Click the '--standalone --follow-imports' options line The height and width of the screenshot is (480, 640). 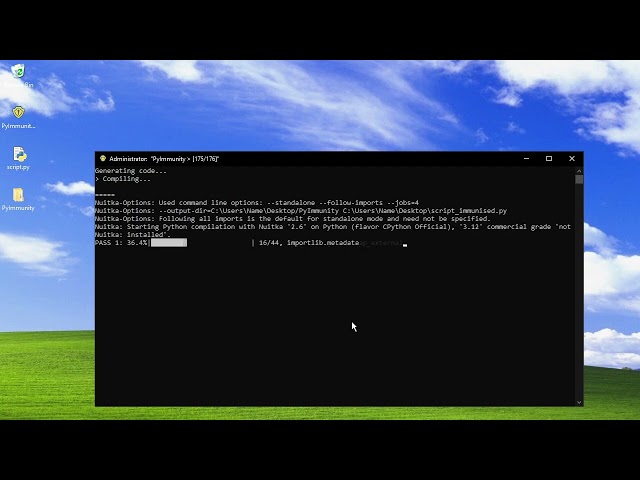coord(257,202)
